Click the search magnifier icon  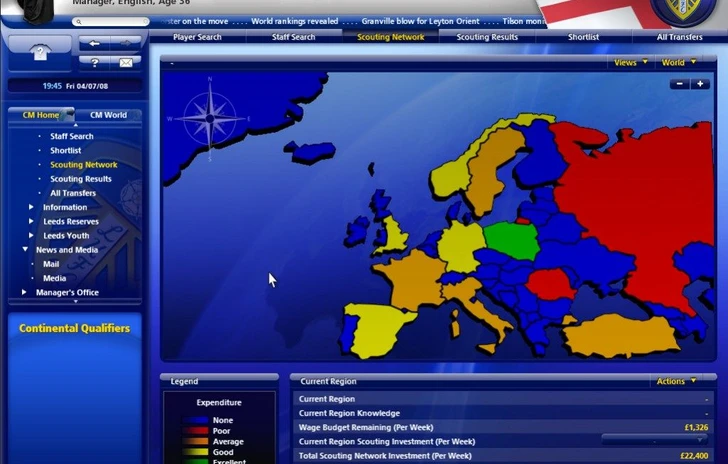79,22
